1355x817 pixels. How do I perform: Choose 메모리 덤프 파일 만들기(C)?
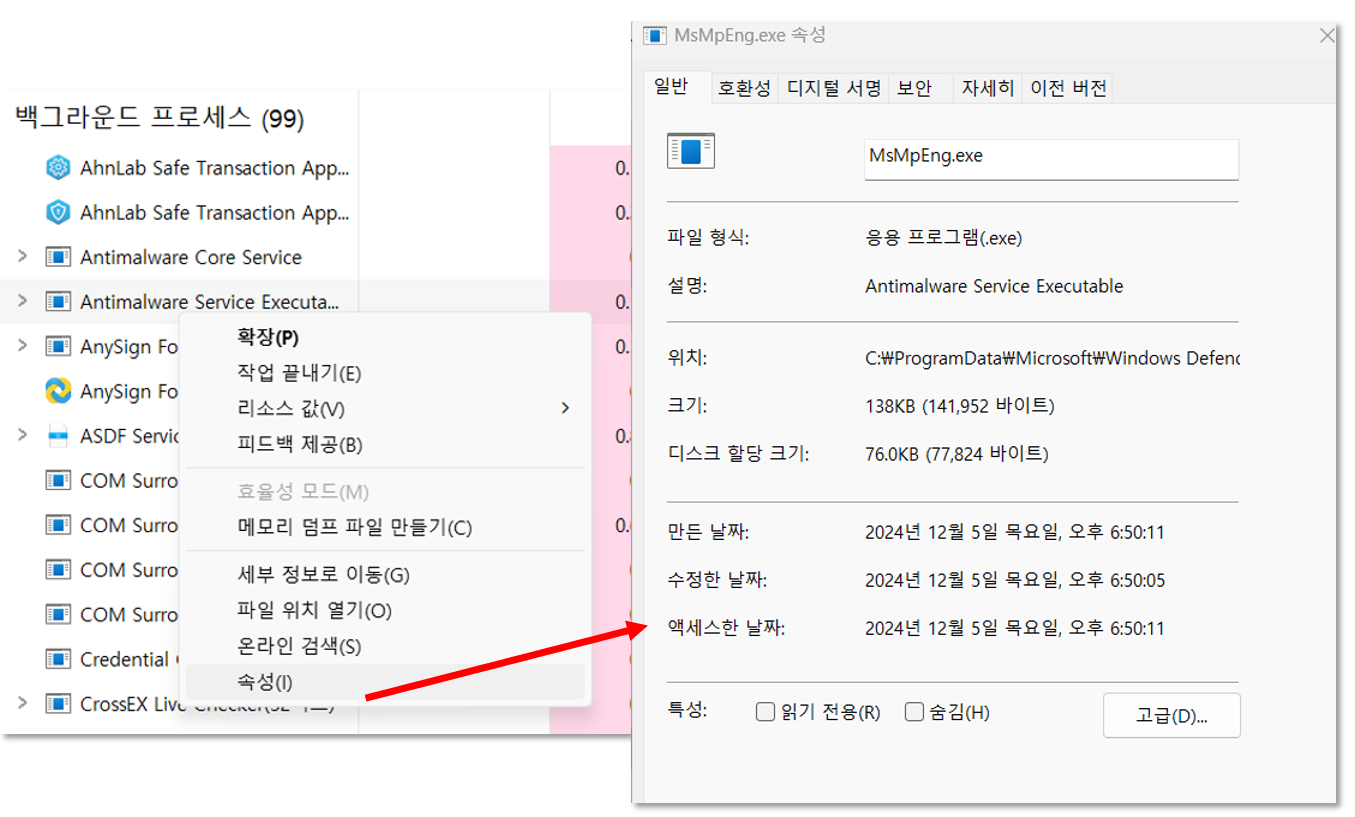coord(385,527)
